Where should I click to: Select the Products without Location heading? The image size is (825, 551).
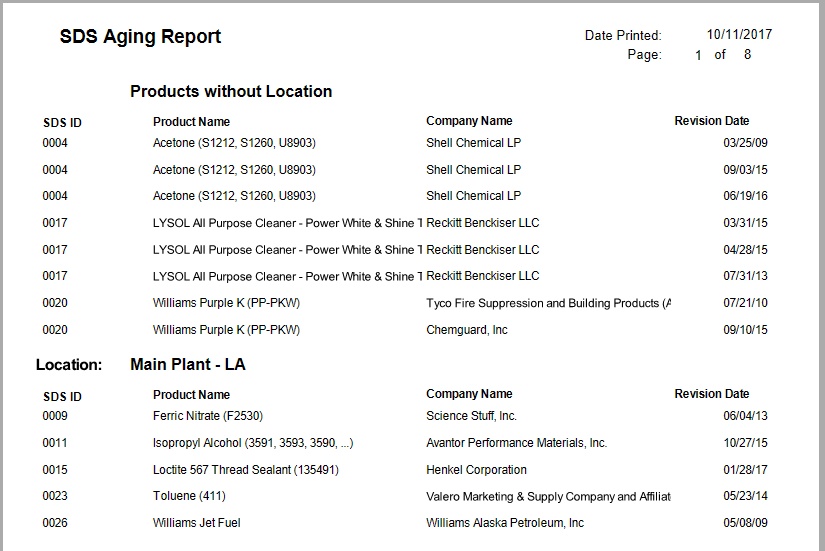(x=231, y=92)
